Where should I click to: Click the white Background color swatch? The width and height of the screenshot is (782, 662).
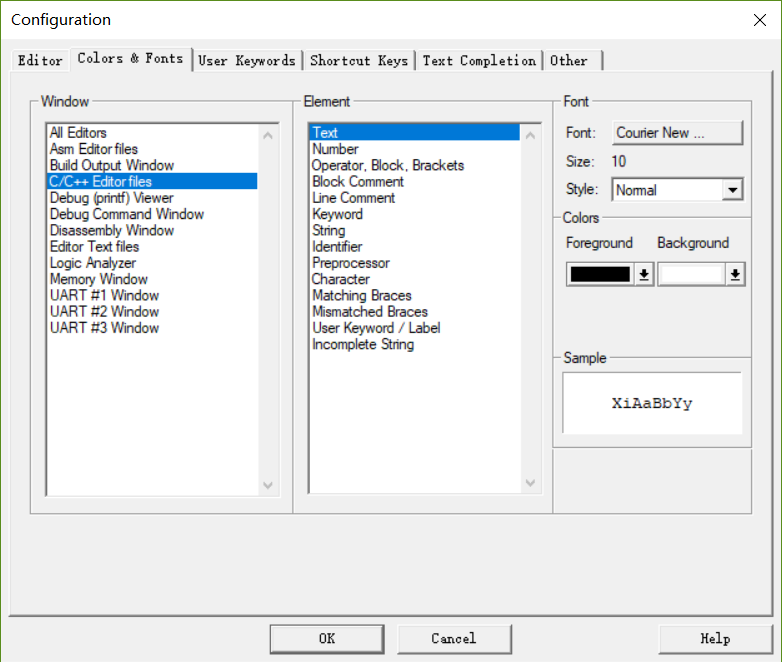691,274
